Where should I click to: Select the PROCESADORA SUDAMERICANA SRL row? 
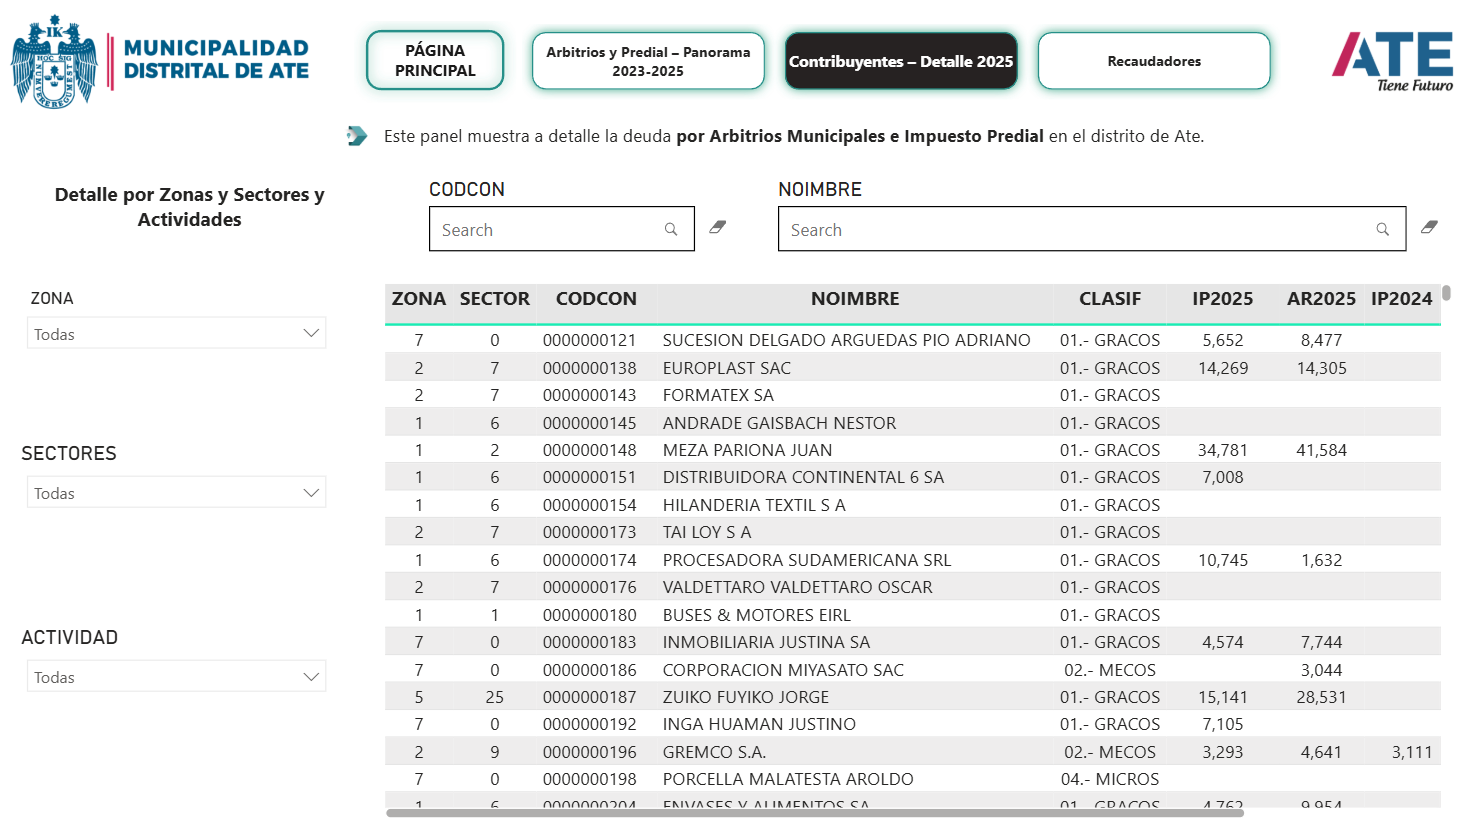tap(913, 560)
